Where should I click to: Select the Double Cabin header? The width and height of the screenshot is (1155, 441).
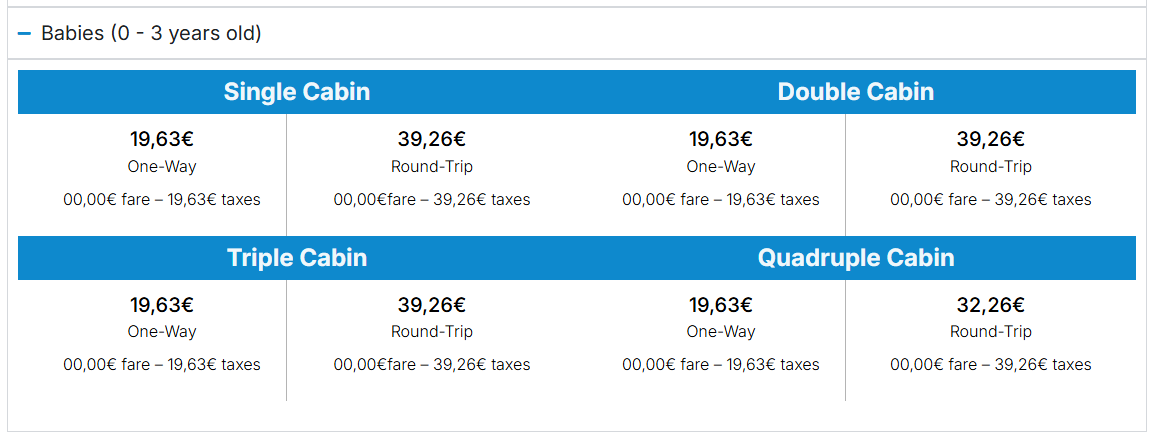click(x=856, y=92)
